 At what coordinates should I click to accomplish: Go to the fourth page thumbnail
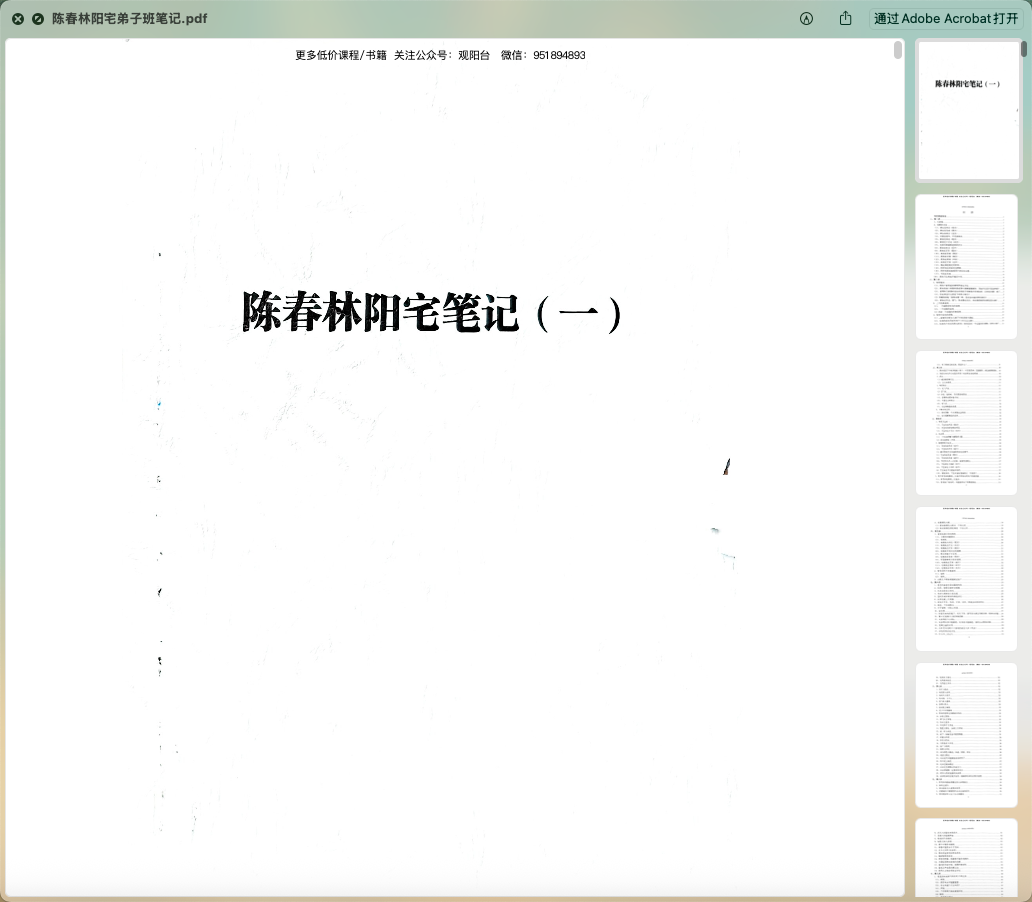point(966,578)
